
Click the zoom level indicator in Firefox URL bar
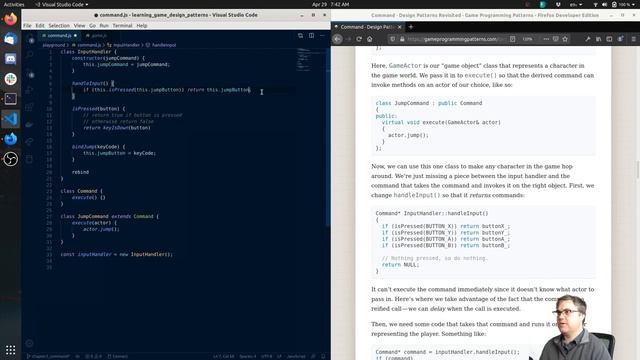pyautogui.click(x=527, y=39)
